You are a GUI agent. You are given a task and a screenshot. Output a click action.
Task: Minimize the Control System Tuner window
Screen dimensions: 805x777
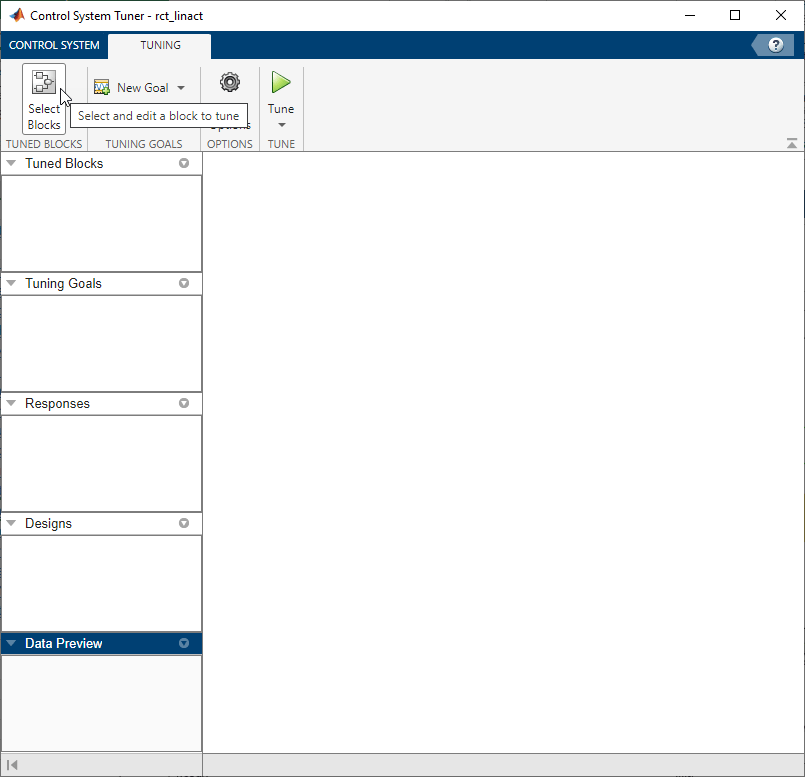click(689, 15)
